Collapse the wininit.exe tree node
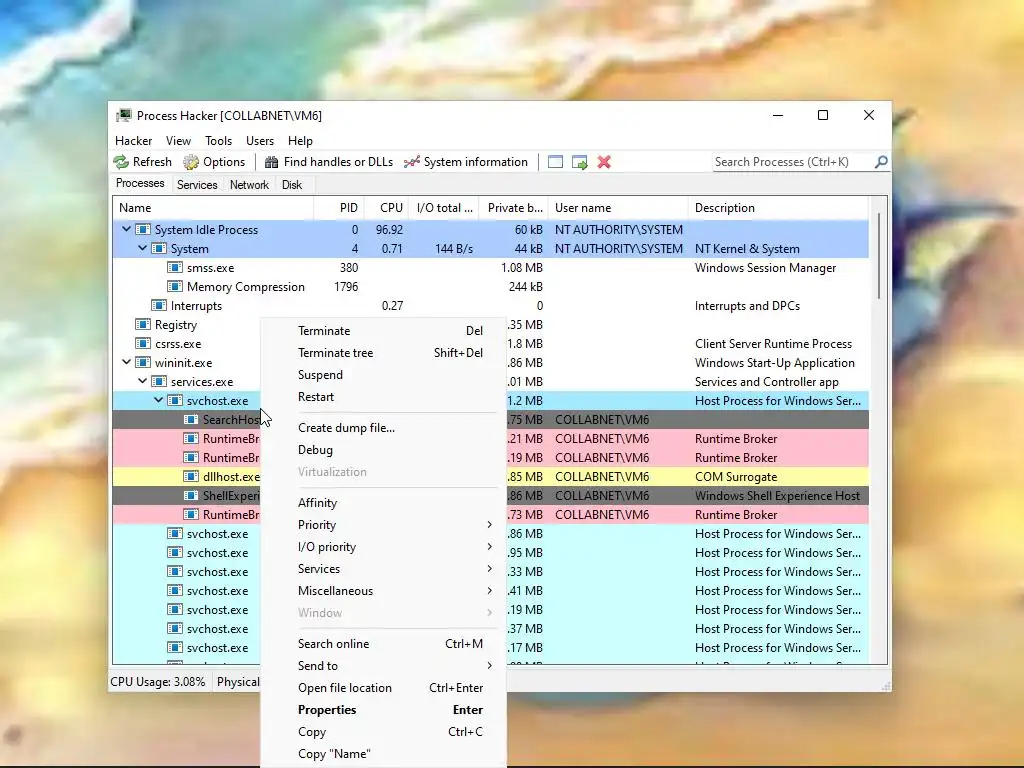The image size is (1024, 768). point(127,362)
